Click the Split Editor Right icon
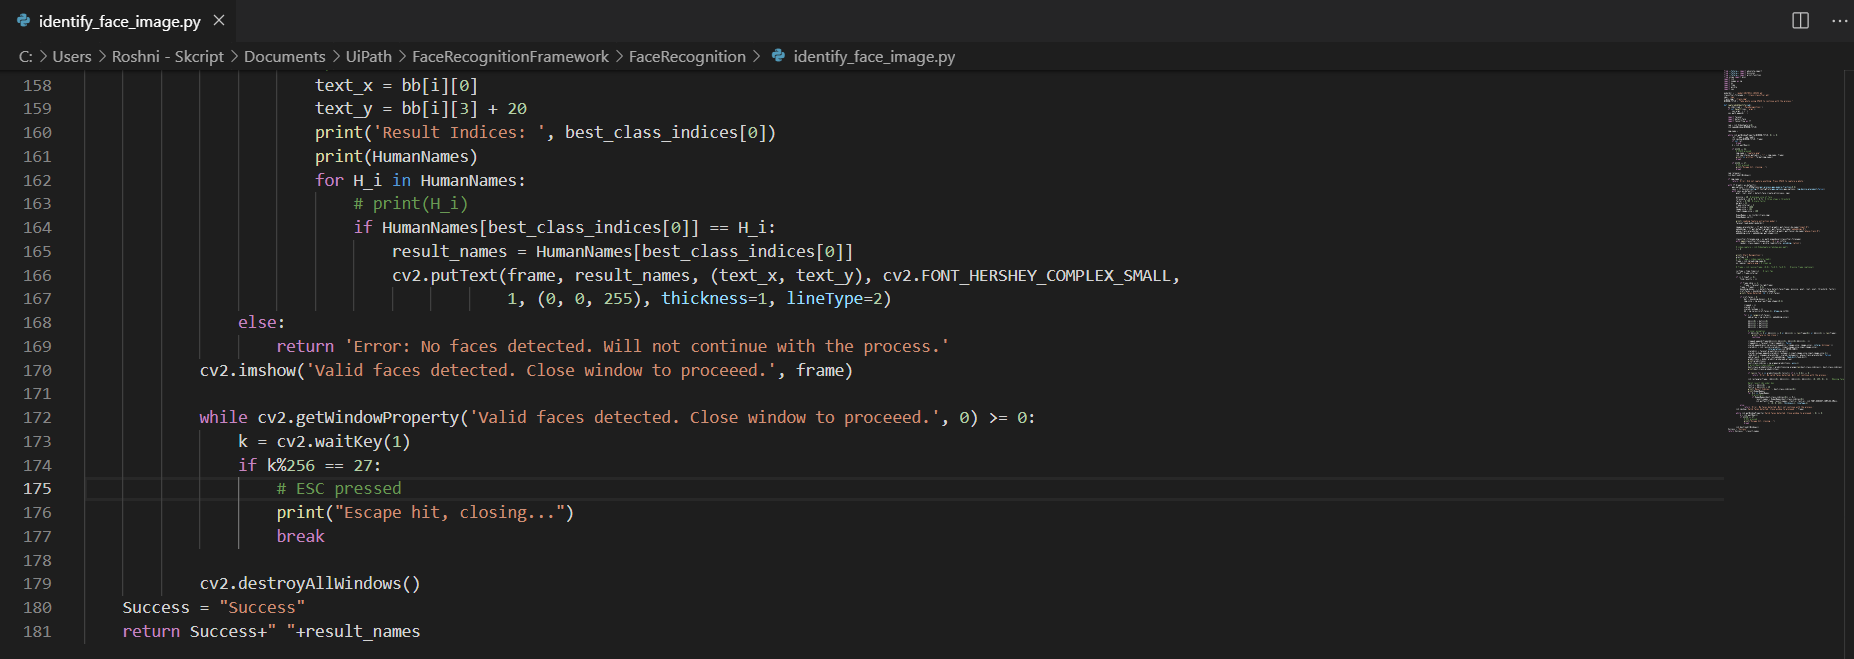Viewport: 1854px width, 659px height. 1800,21
